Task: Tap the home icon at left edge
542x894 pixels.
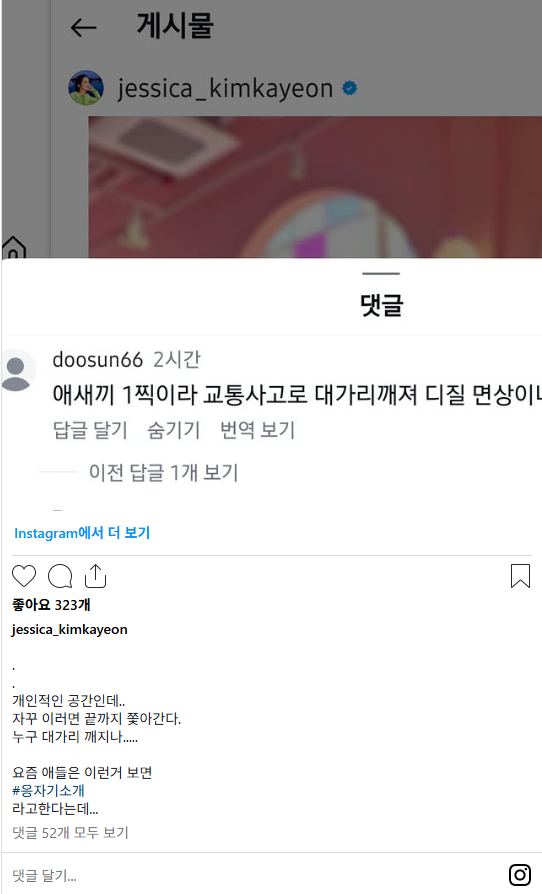Action: pos(14,247)
